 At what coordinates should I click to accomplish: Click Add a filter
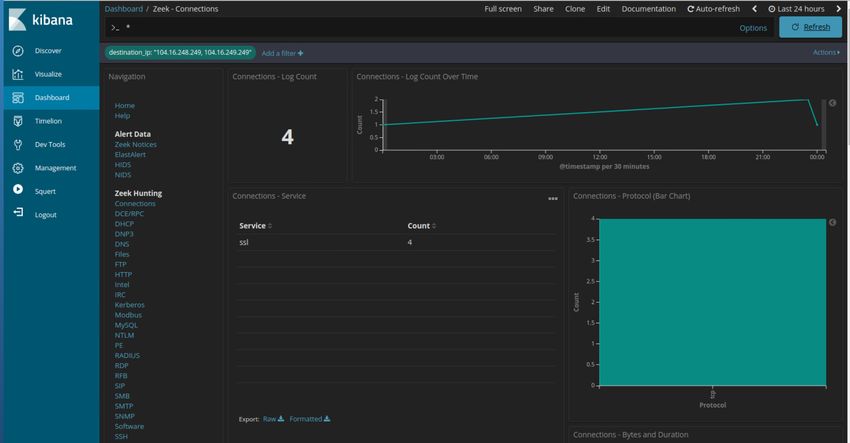(x=282, y=53)
